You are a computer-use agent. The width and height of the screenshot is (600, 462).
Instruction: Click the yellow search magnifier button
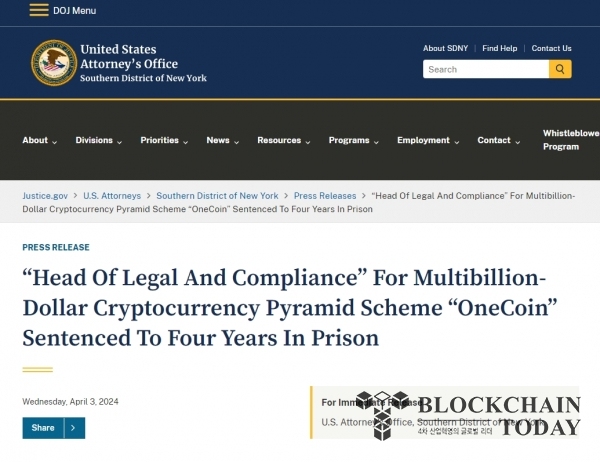[x=560, y=69]
